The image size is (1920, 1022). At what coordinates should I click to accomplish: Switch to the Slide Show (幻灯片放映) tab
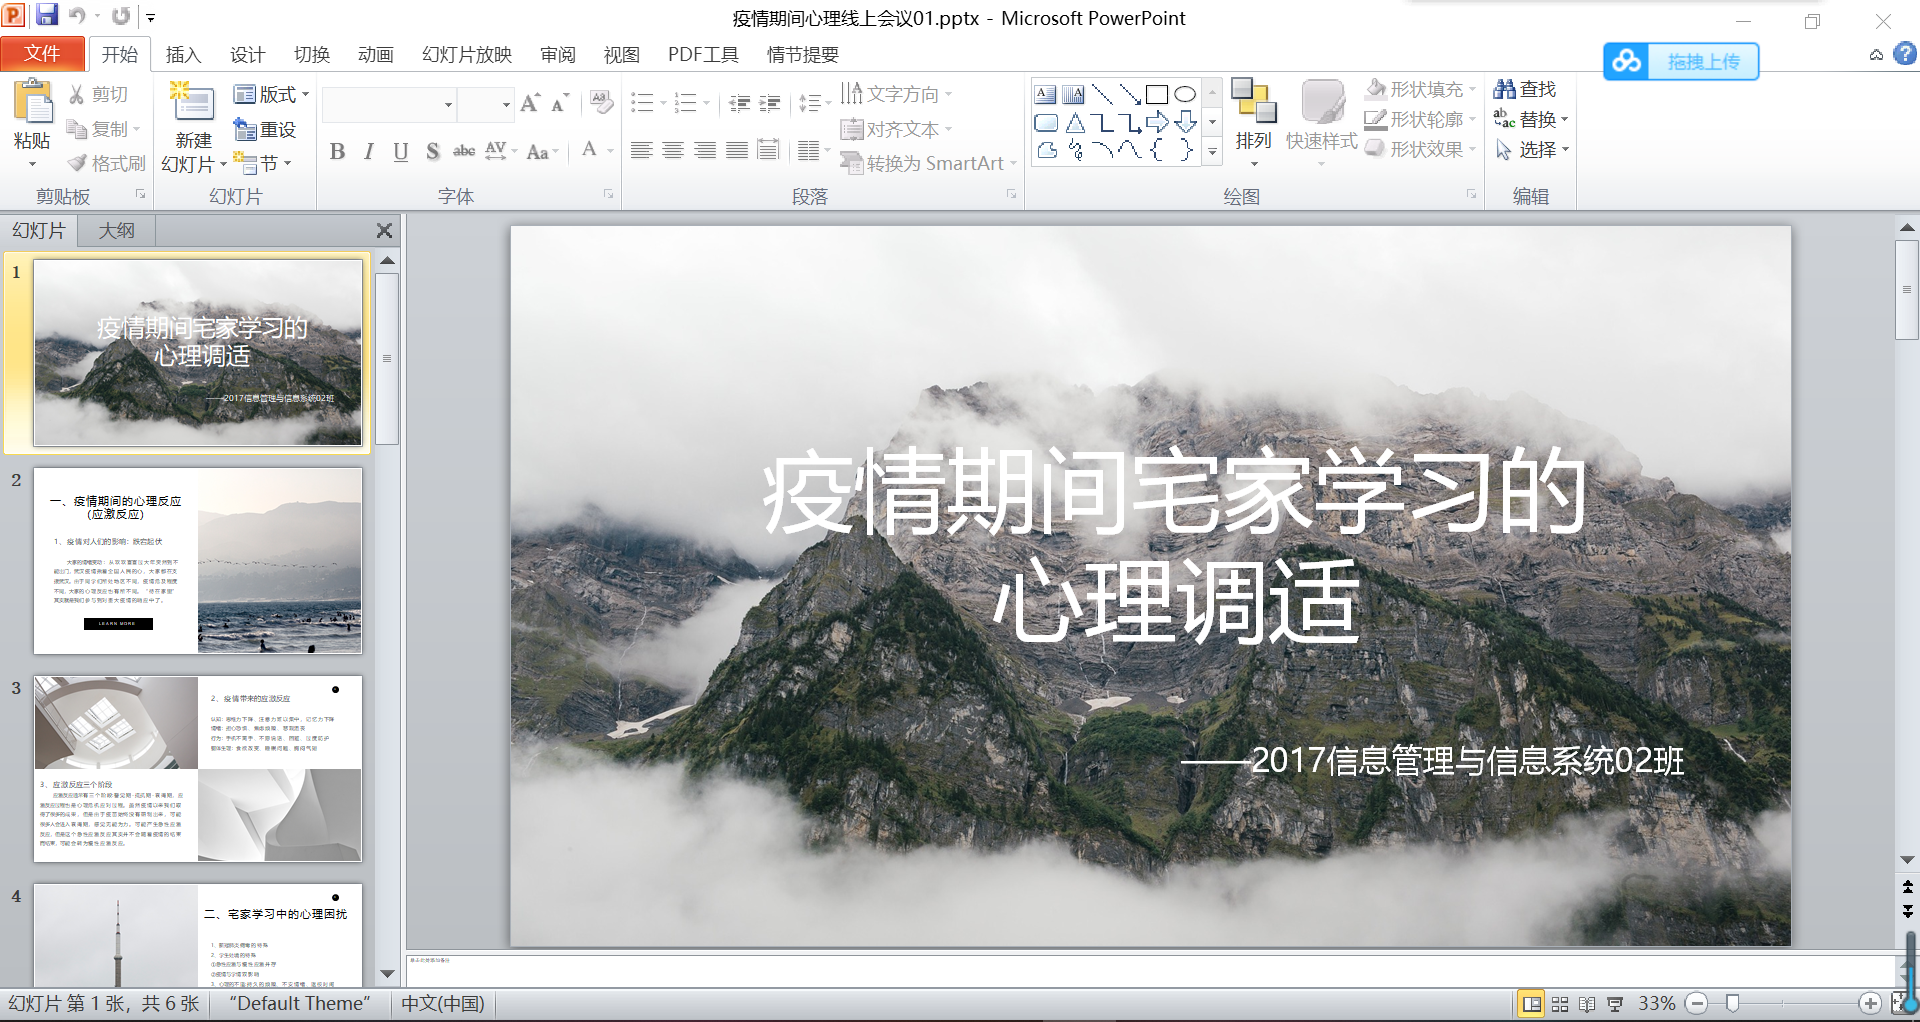[467, 54]
